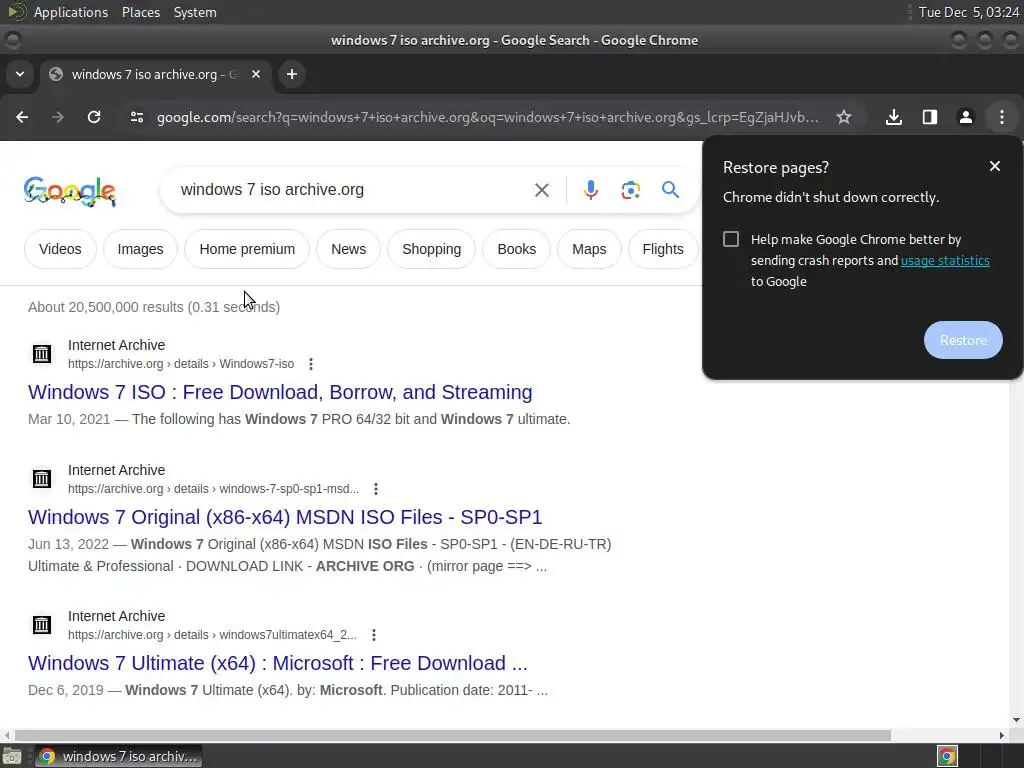Open Chrome downloads icon
Viewport: 1024px width, 768px height.
point(894,117)
